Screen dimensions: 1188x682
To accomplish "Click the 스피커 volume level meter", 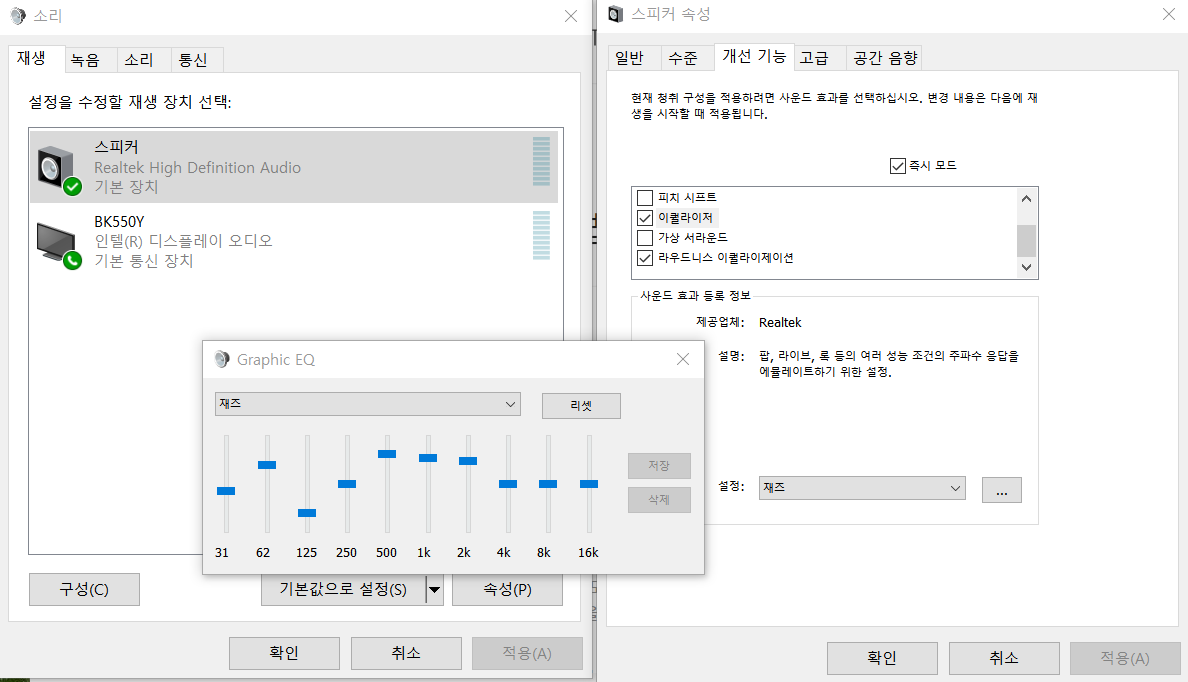I will pyautogui.click(x=542, y=161).
